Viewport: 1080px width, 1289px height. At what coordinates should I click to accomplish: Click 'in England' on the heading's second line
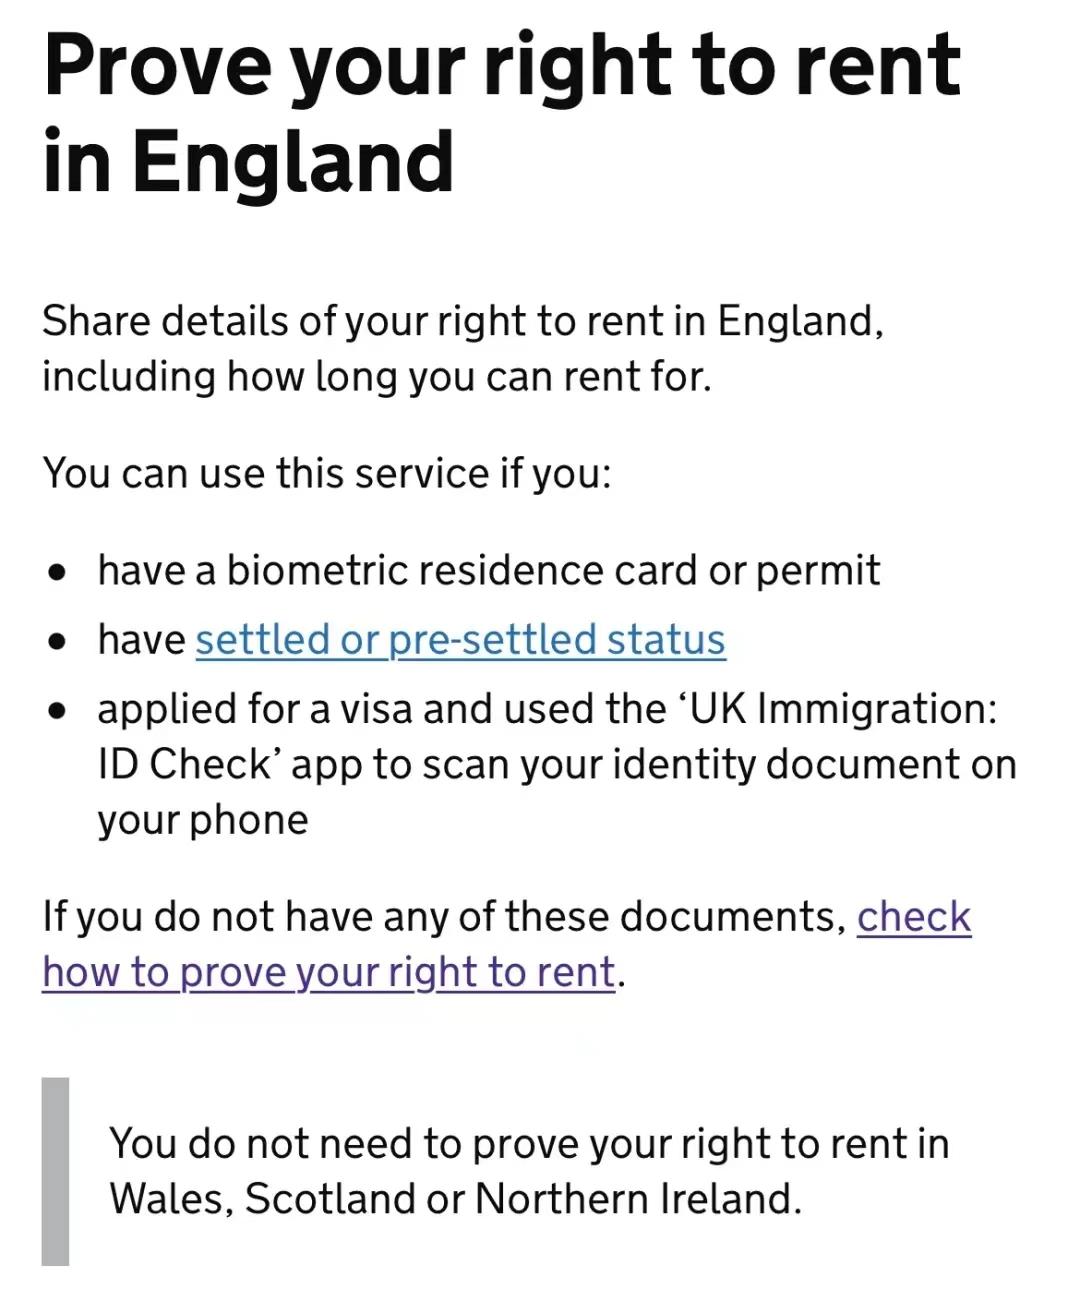[248, 162]
